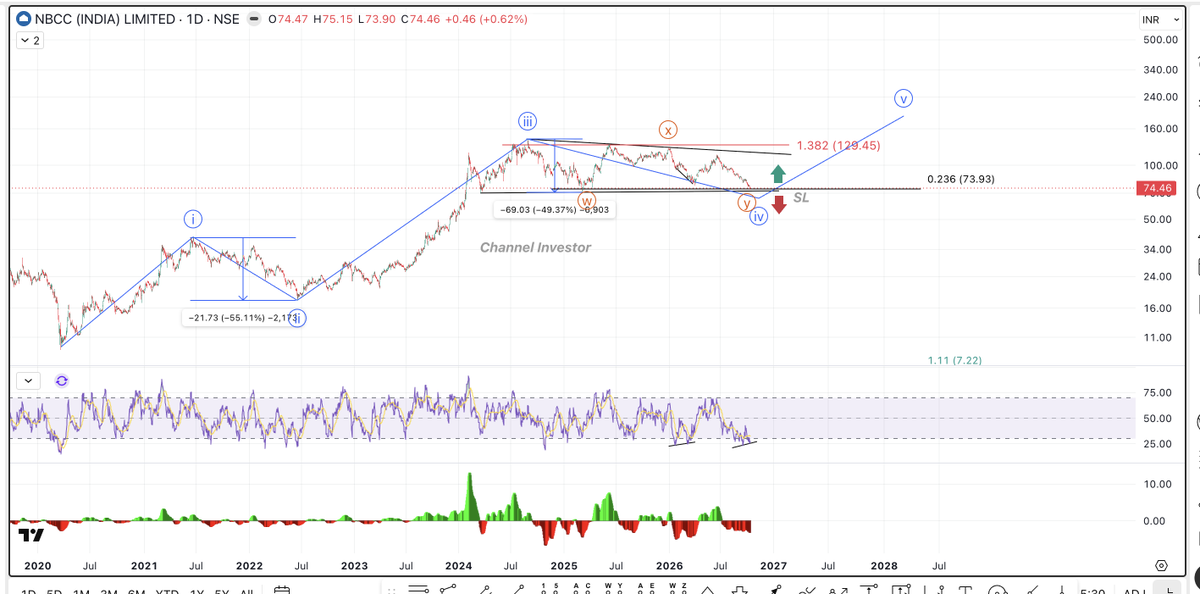Click the 2028 time axis label
This screenshot has width=1200, height=594.
[884, 566]
